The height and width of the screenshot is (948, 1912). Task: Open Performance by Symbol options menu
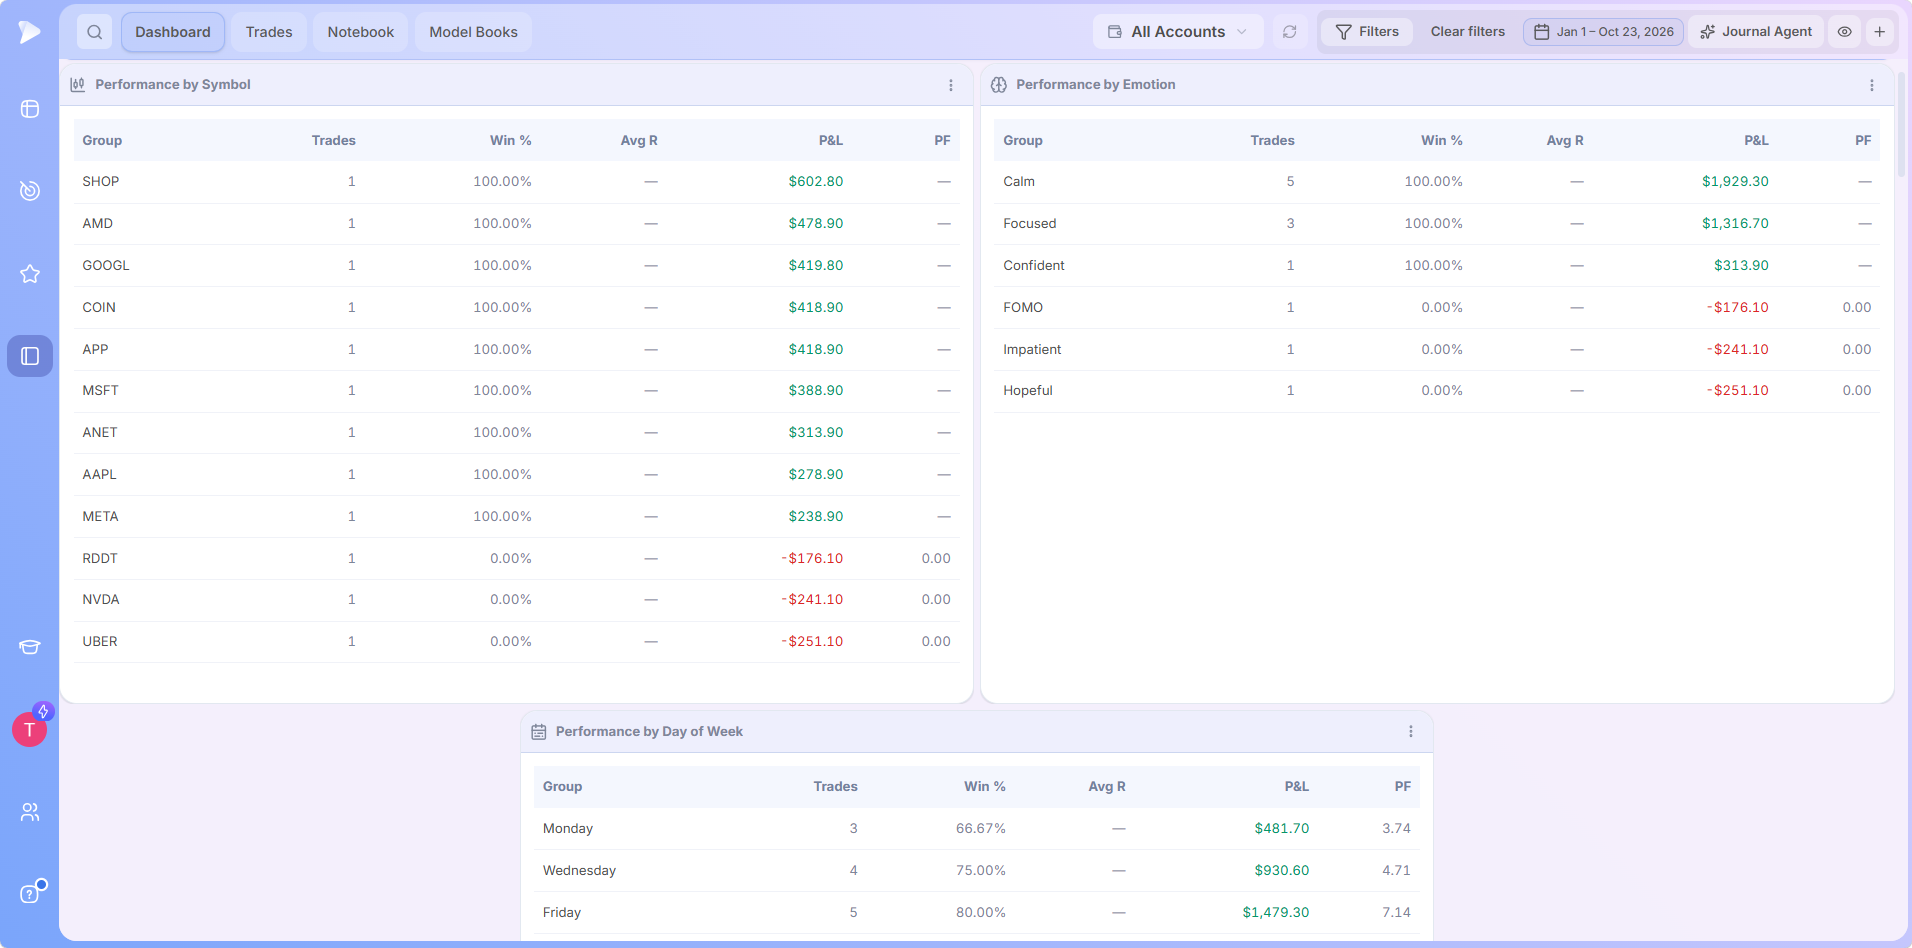point(951,85)
